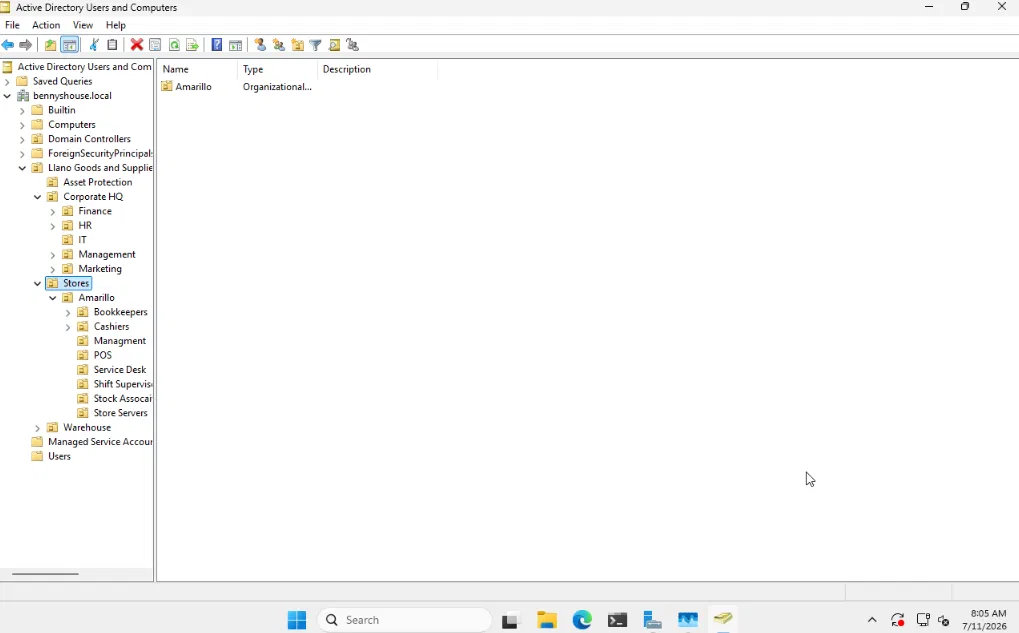1019x633 pixels.
Task: Expand the Management OU under Corporate HQ
Action: (53, 255)
